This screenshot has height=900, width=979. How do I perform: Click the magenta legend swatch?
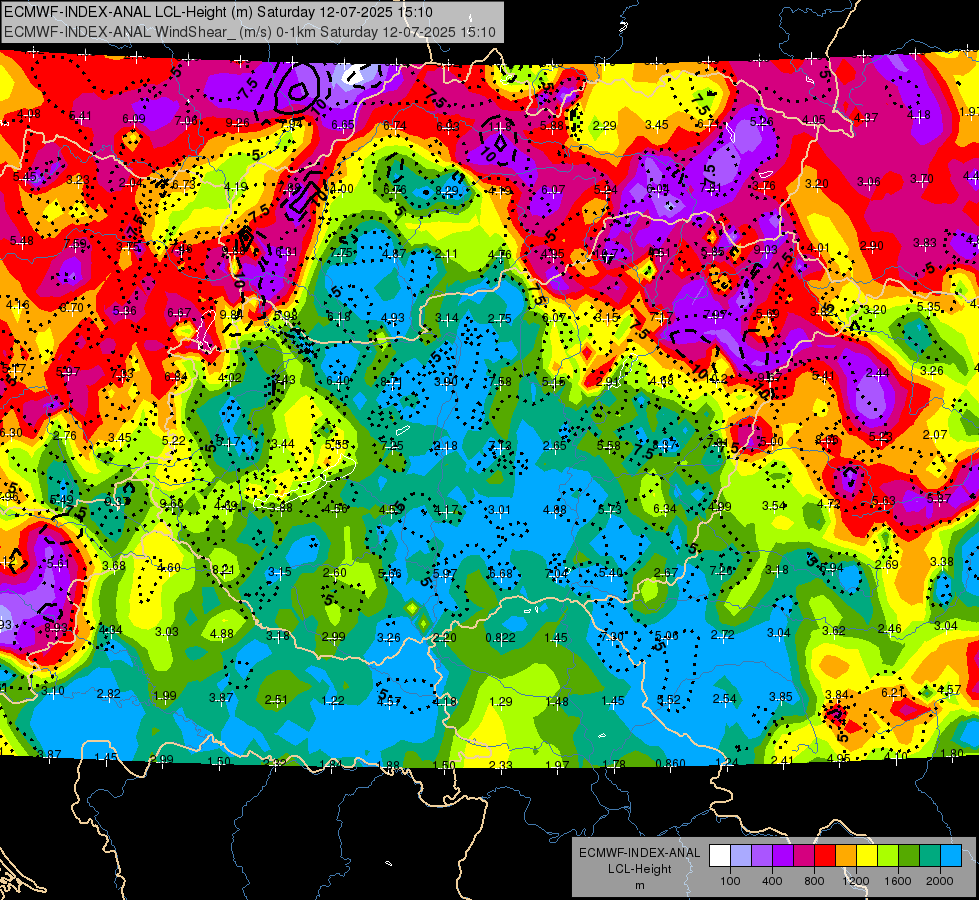804,856
